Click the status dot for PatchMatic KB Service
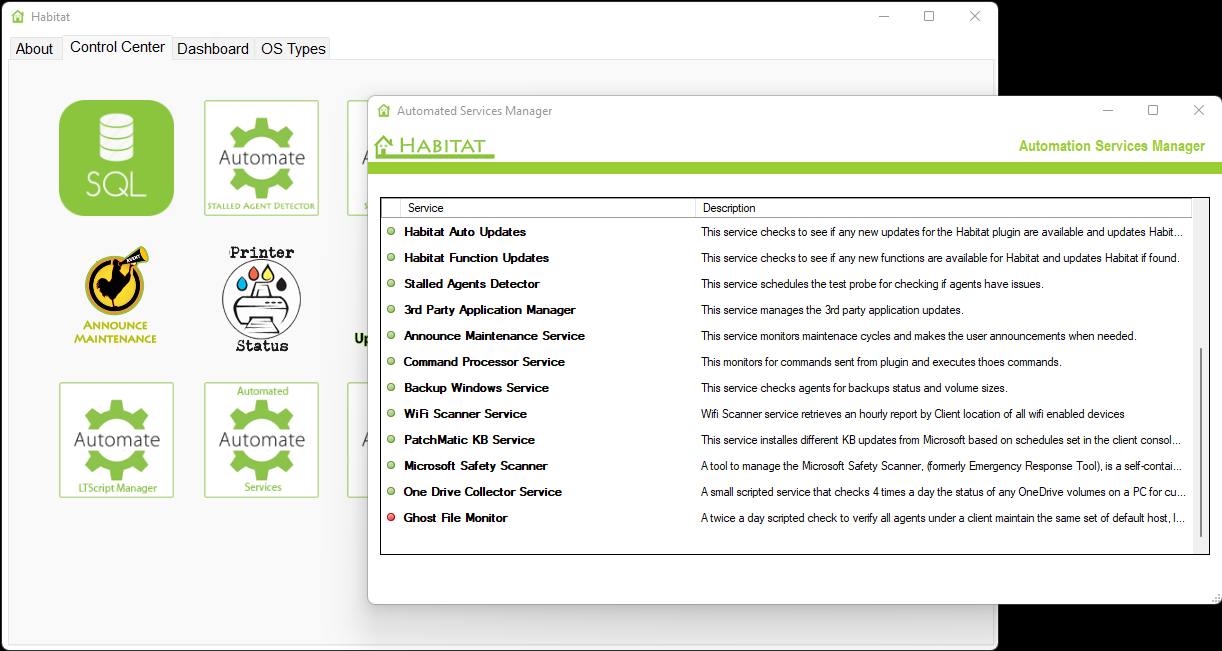 [x=391, y=440]
